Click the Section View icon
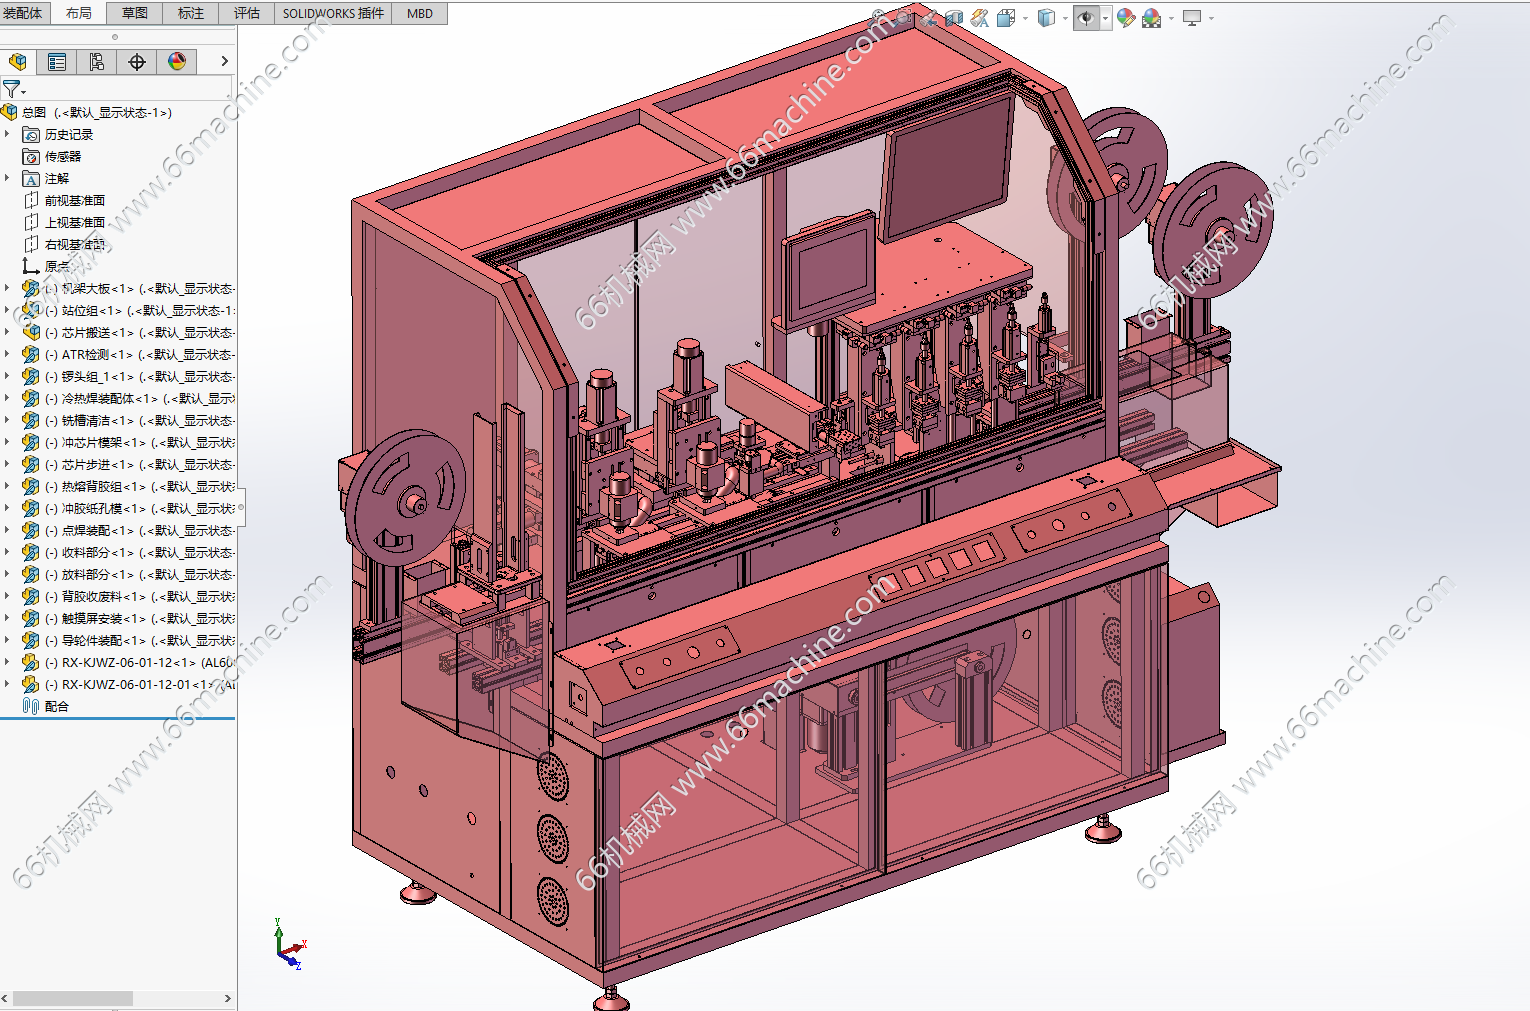1530x1011 pixels. [954, 18]
